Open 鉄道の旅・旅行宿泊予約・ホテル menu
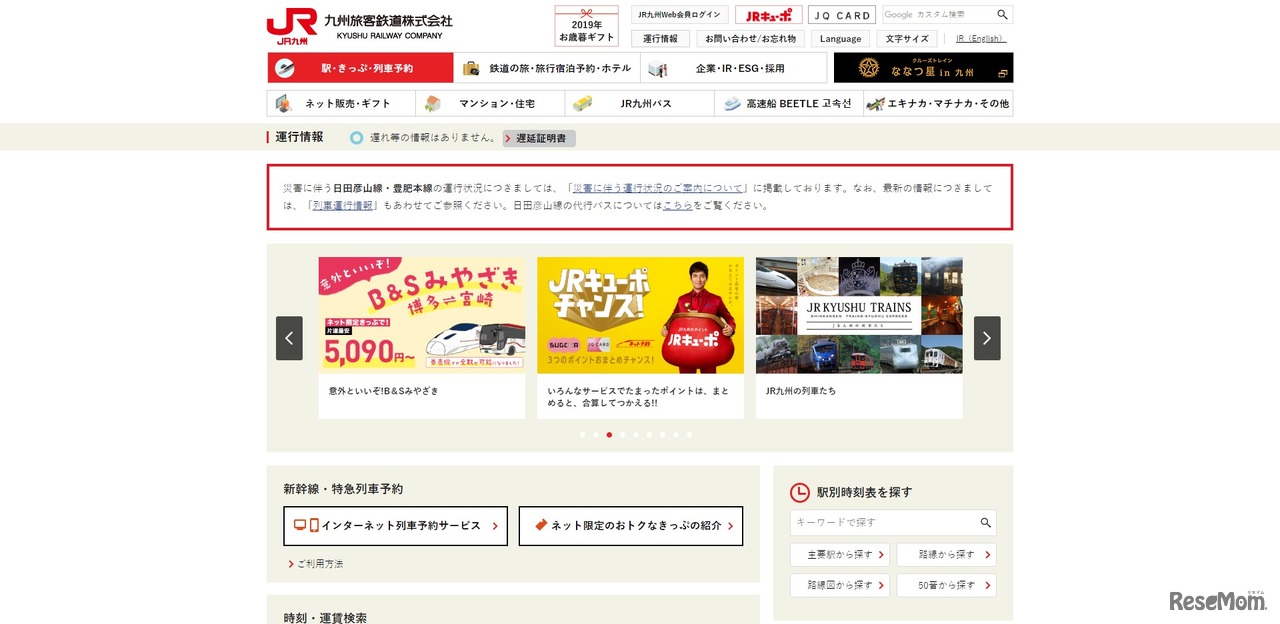The width and height of the screenshot is (1280, 624). [x=547, y=68]
